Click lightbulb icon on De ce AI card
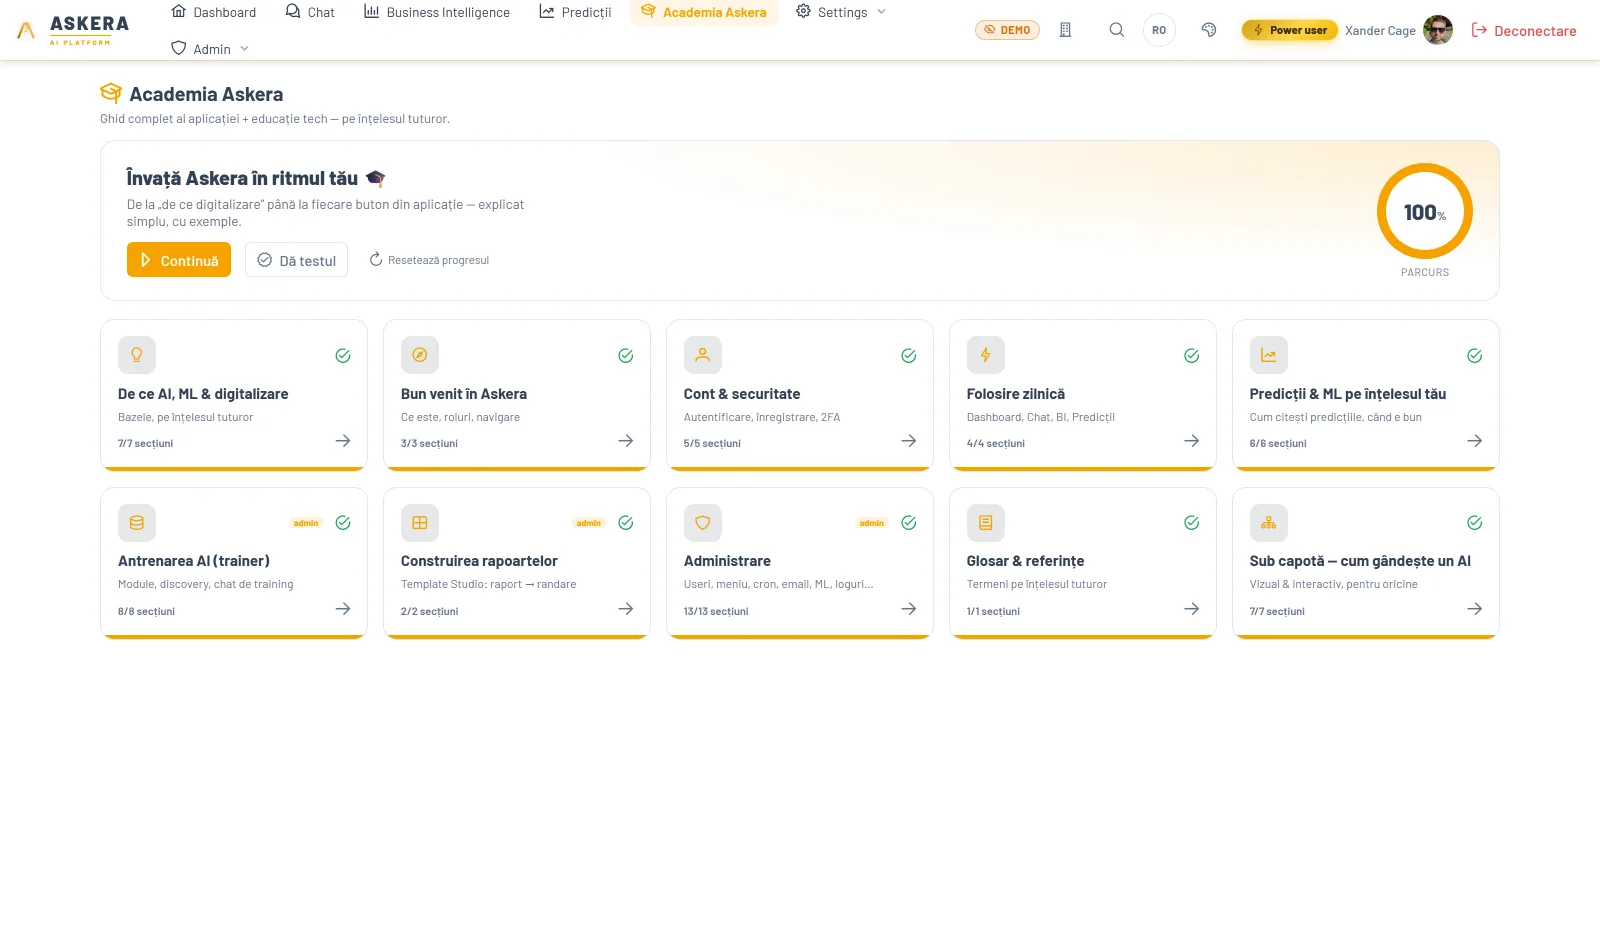 click(137, 355)
